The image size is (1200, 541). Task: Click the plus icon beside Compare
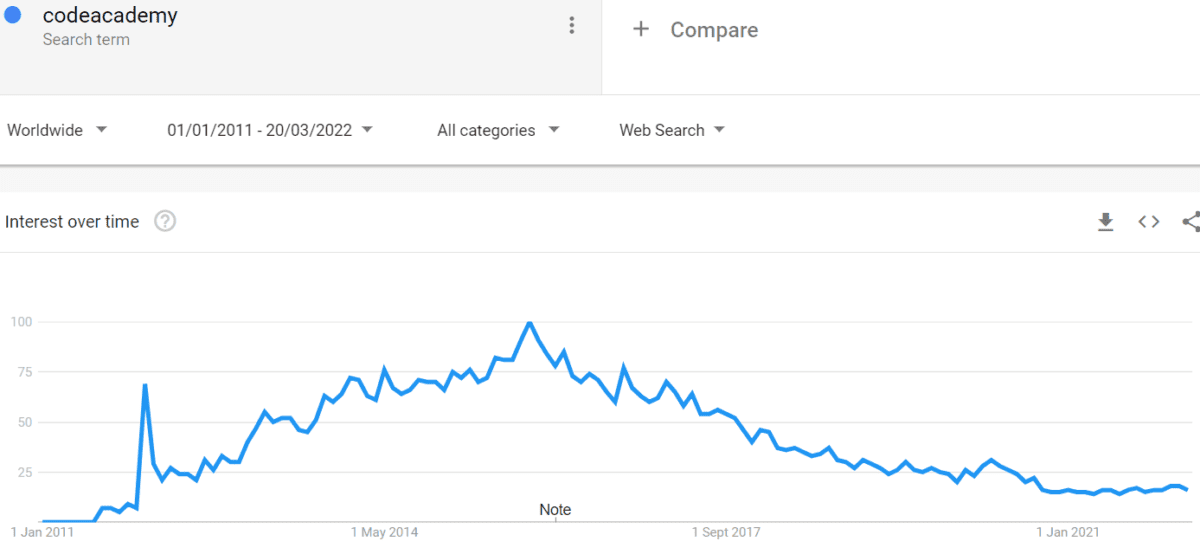click(641, 30)
